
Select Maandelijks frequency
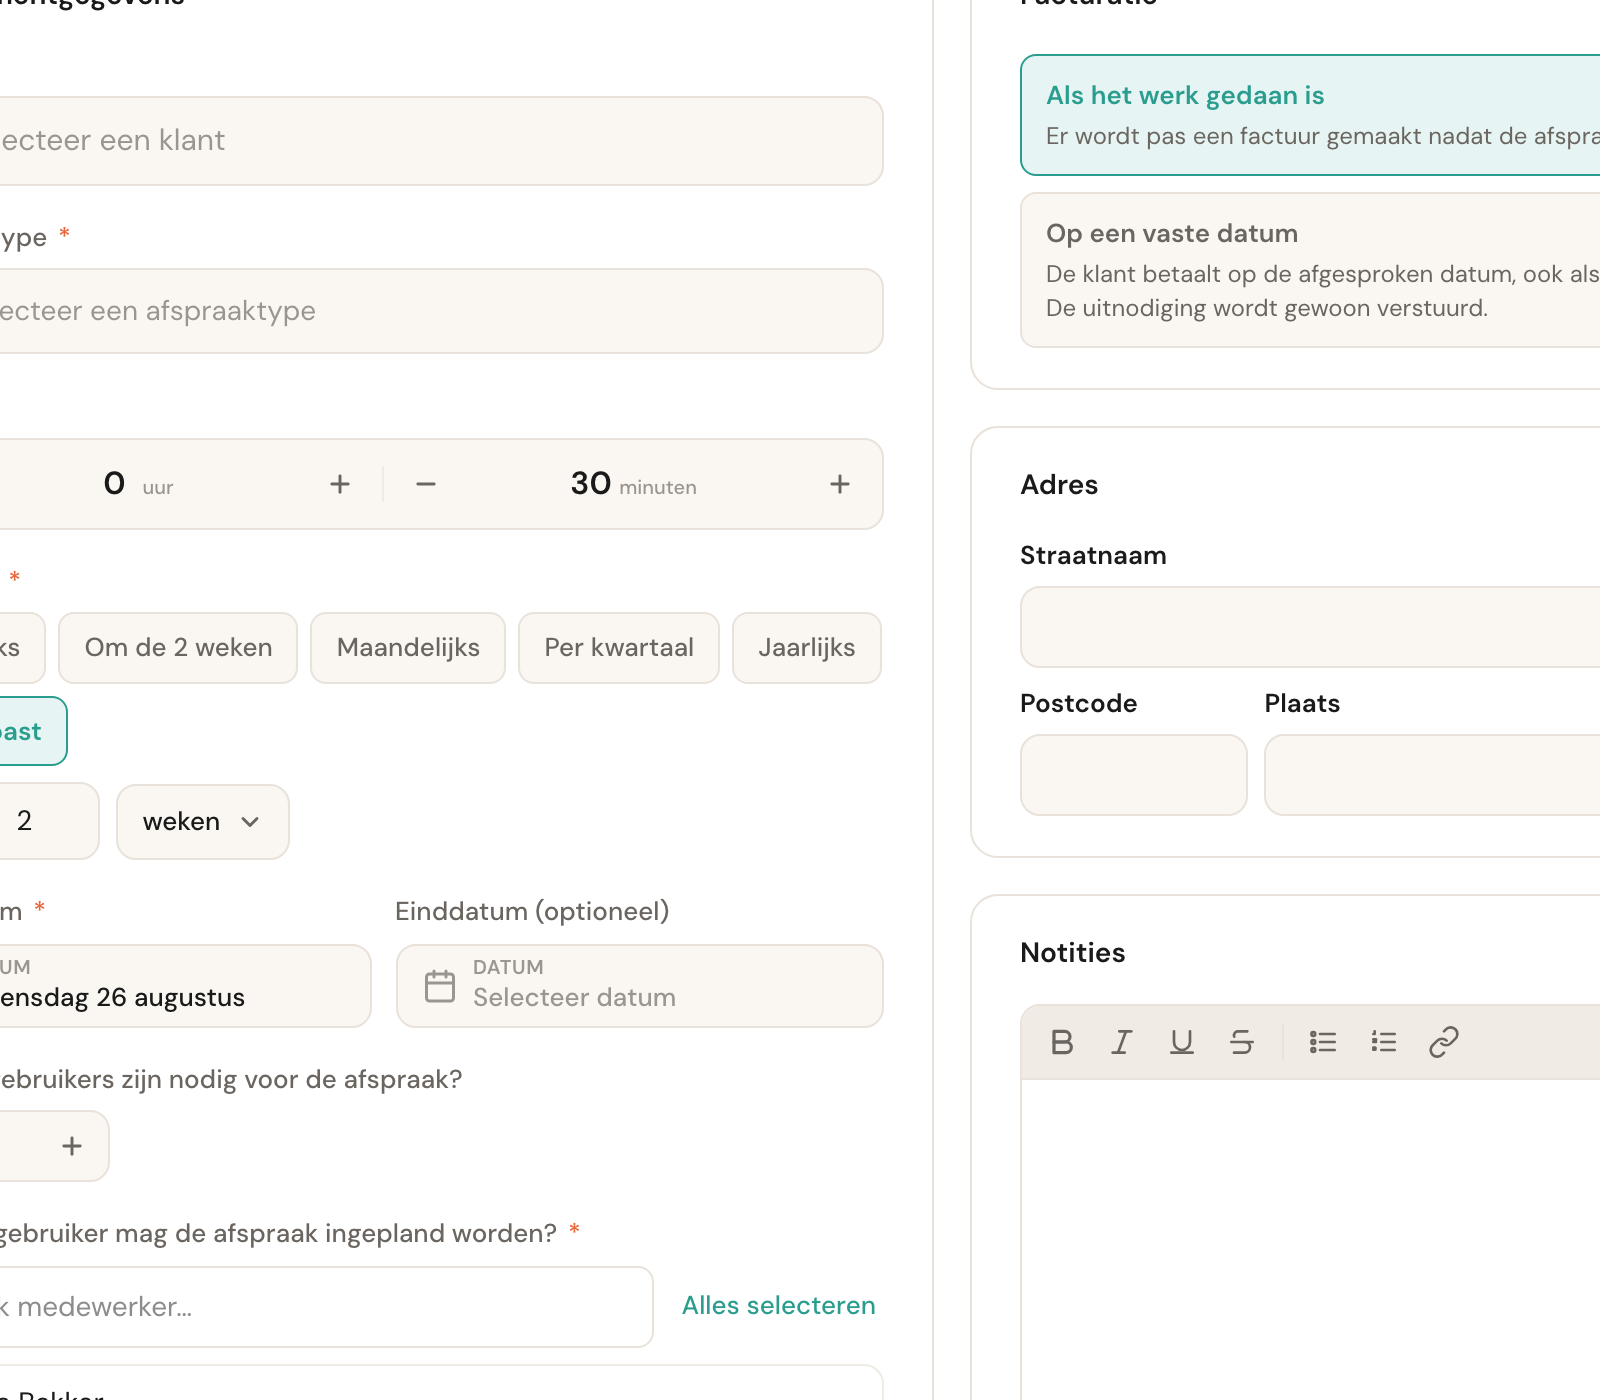click(x=408, y=648)
